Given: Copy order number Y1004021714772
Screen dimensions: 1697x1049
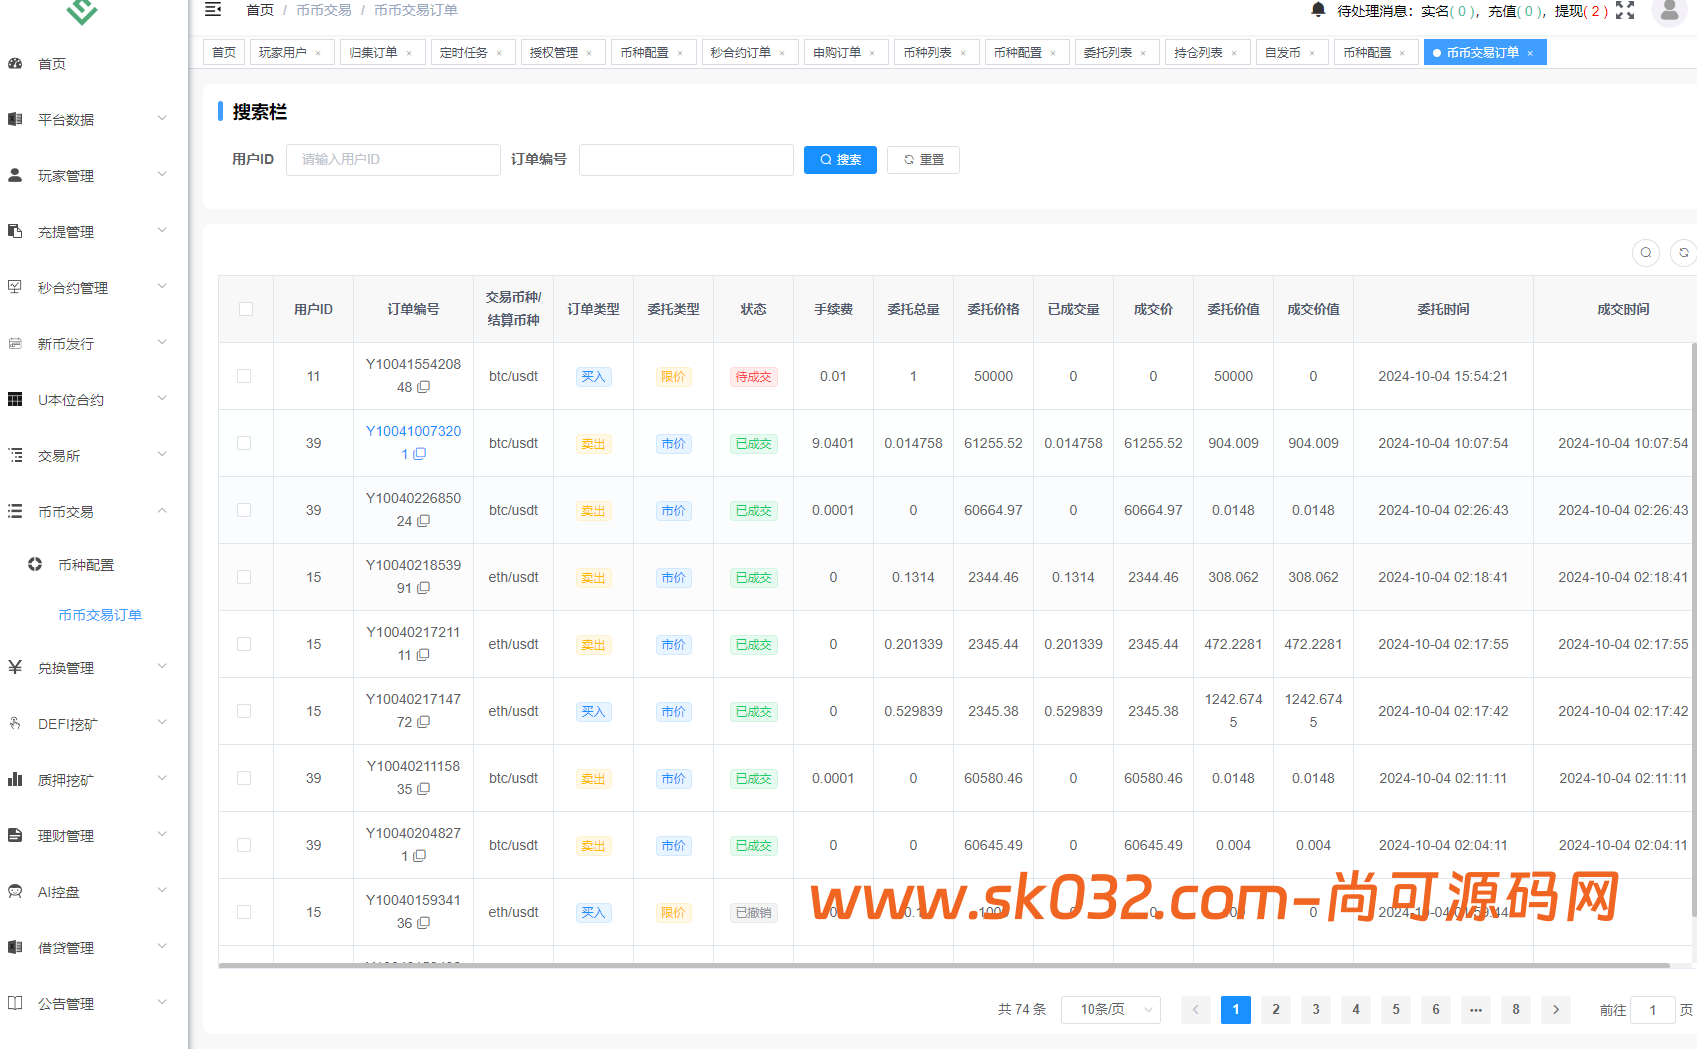Looking at the screenshot, I should click(x=424, y=722).
